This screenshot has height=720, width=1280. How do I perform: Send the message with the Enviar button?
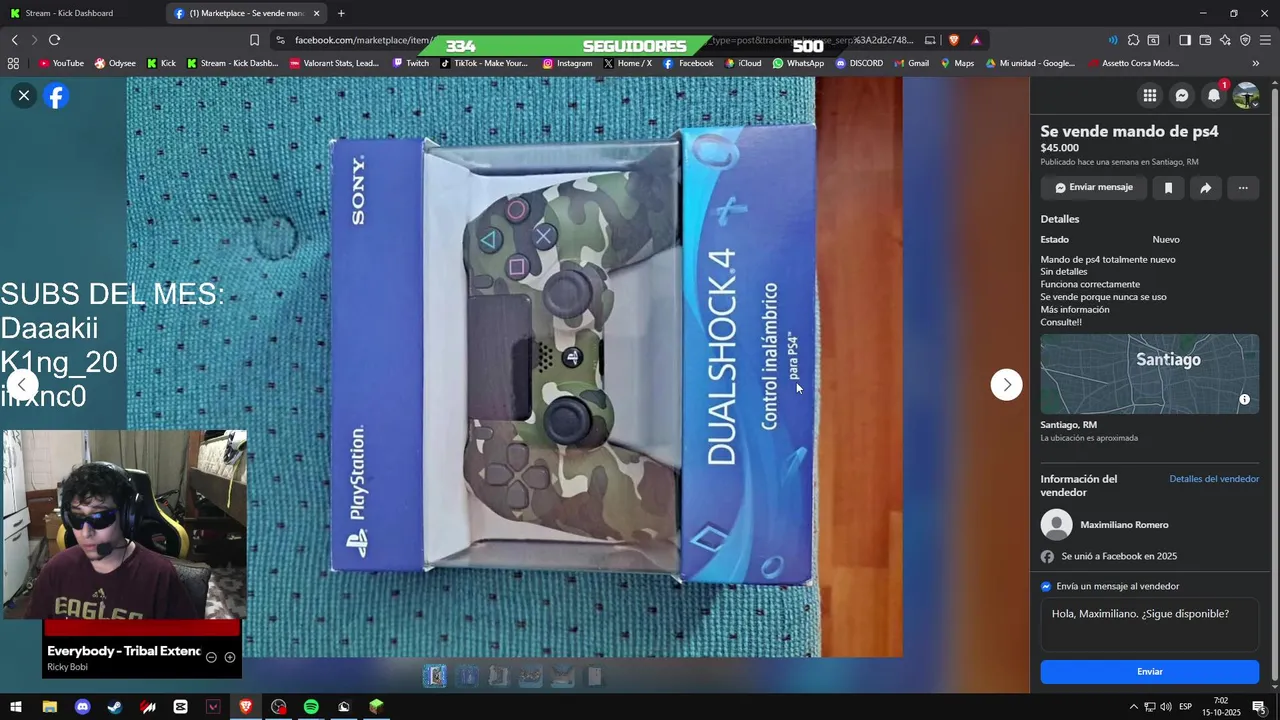click(1149, 672)
